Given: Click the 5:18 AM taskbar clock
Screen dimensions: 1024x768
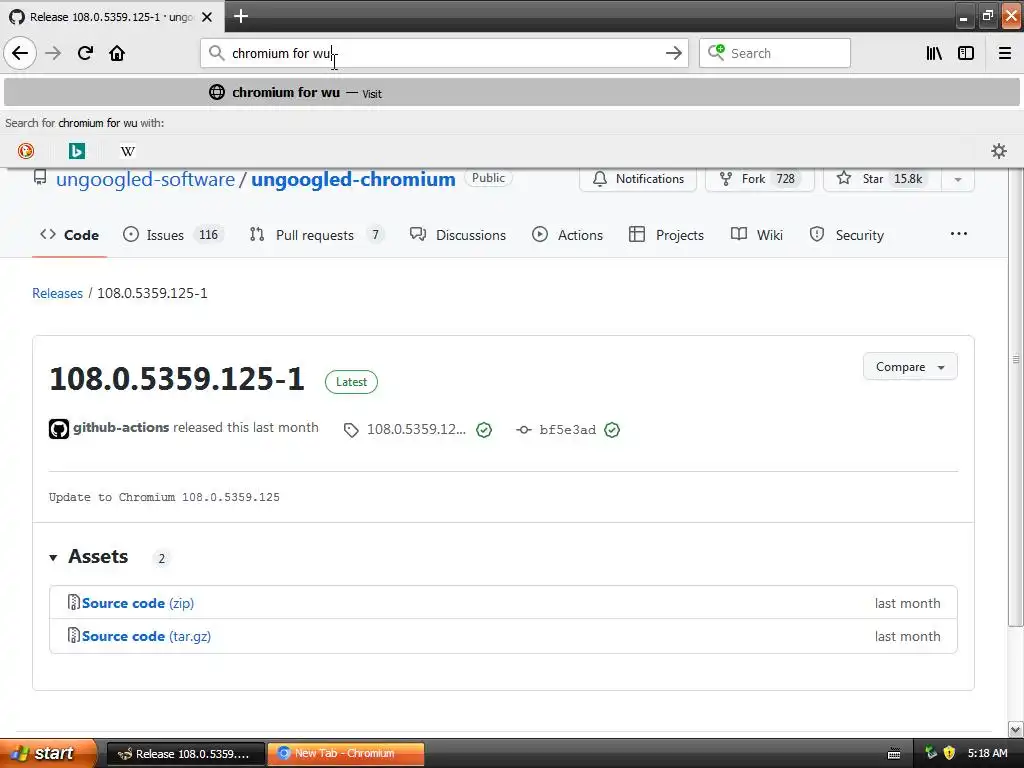Looking at the screenshot, I should (987, 753).
